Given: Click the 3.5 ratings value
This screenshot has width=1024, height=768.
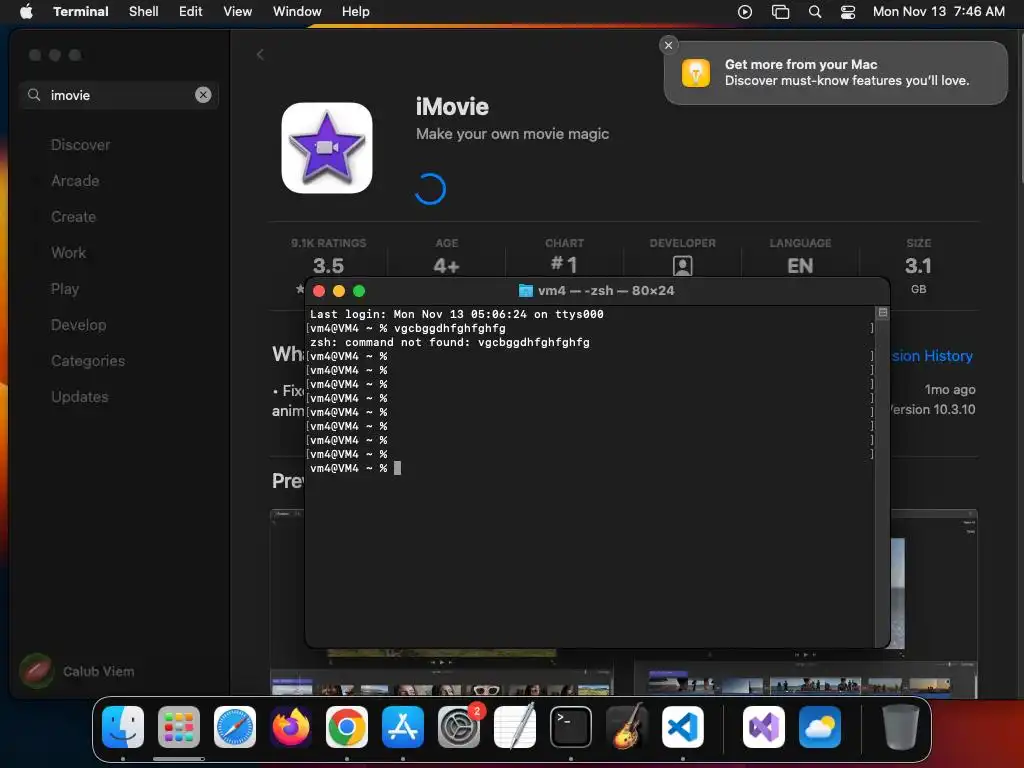Looking at the screenshot, I should tap(328, 266).
